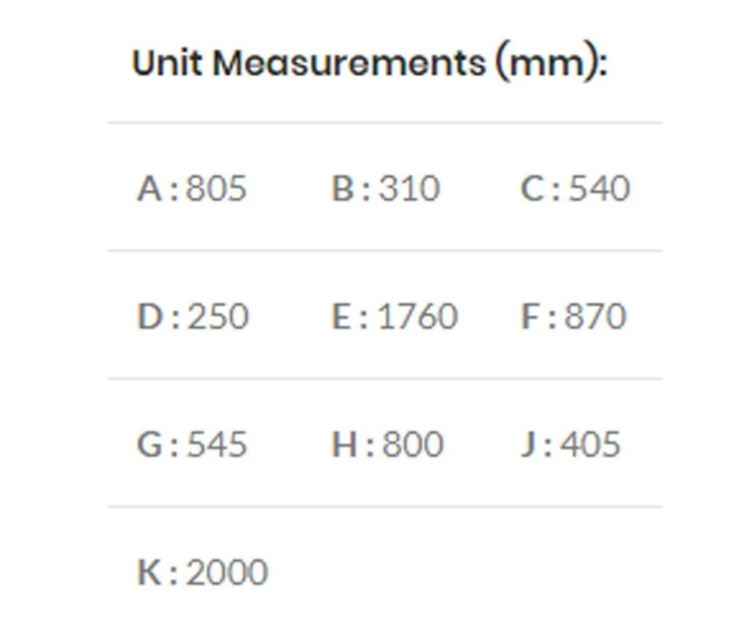Click the letter A label
Screen dimensions: 752x631
point(149,188)
